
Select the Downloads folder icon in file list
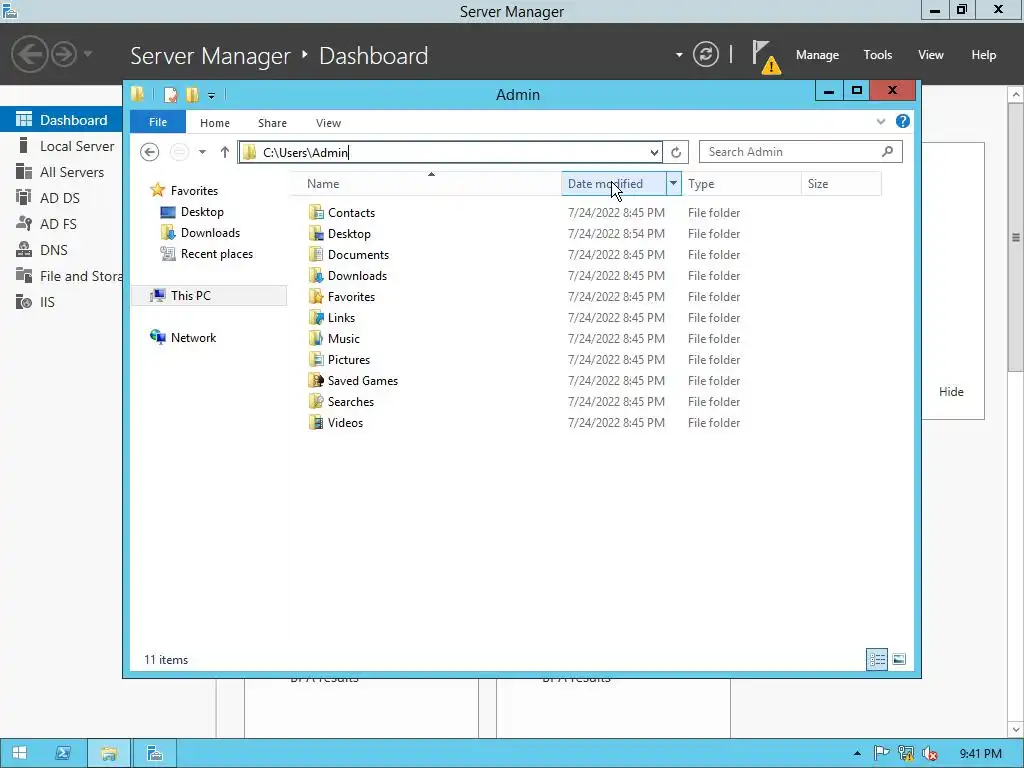pos(316,275)
